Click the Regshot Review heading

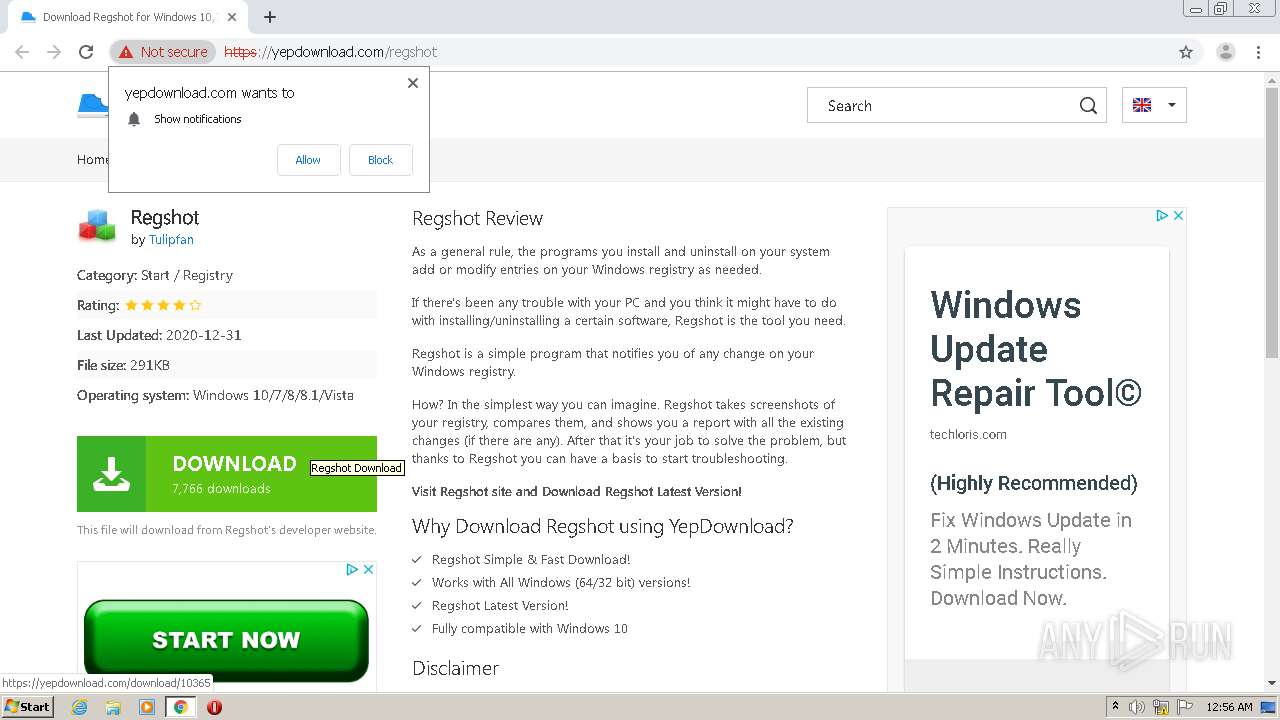pyautogui.click(x=477, y=218)
